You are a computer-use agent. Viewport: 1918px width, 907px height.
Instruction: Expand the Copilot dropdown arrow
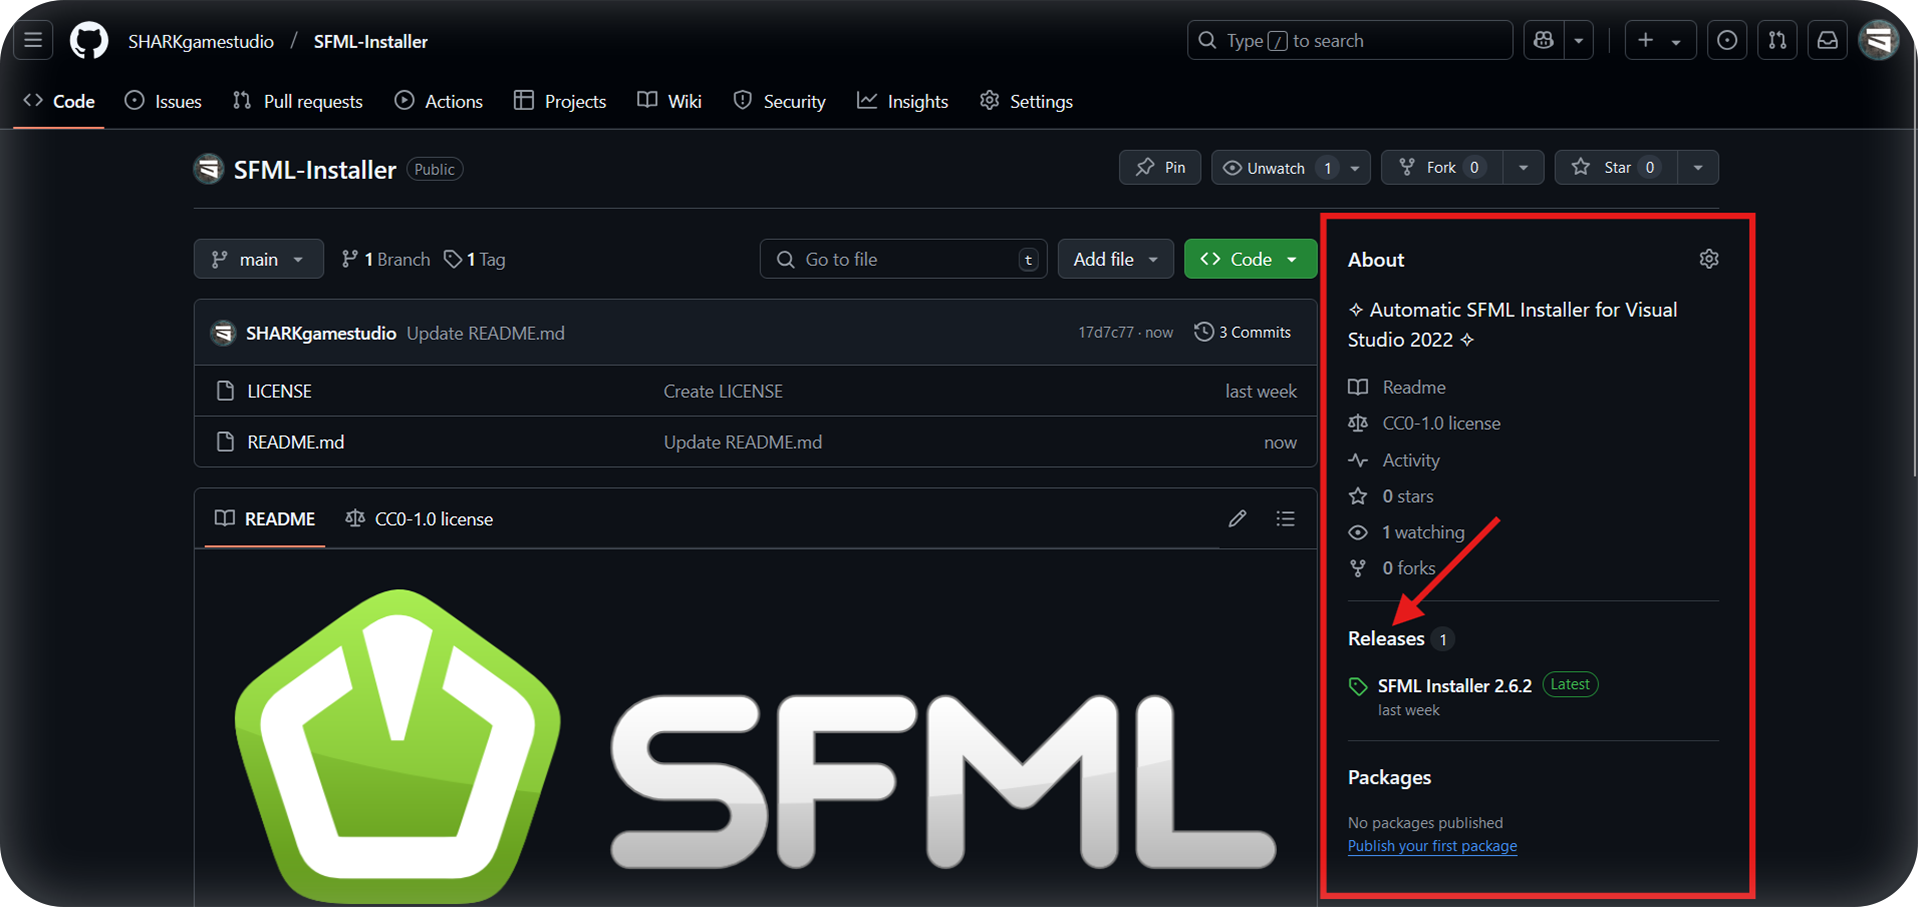(x=1579, y=41)
